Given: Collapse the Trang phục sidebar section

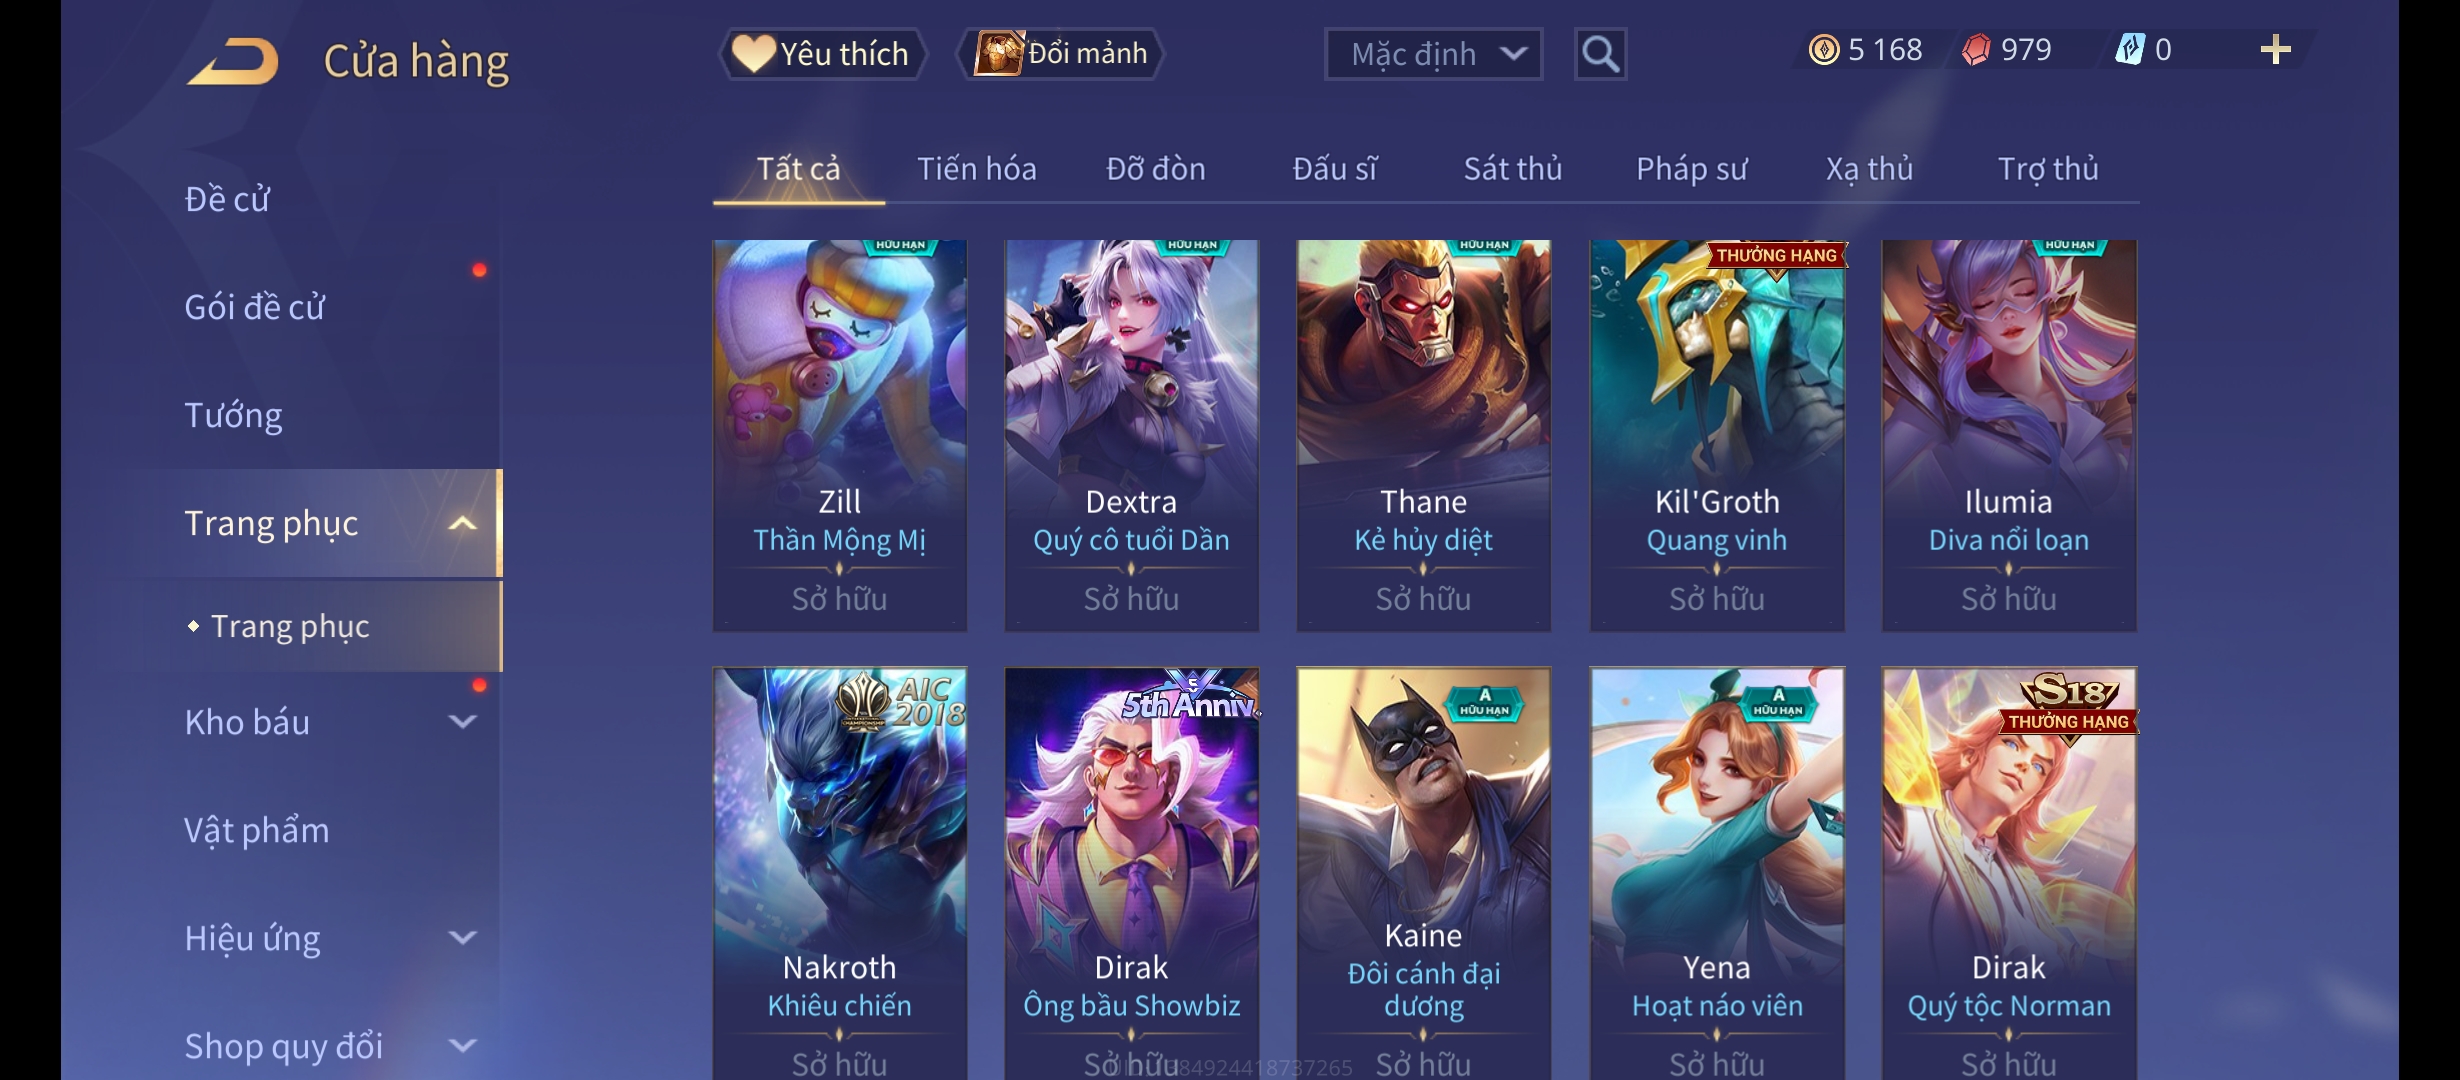Looking at the screenshot, I should click(x=462, y=523).
